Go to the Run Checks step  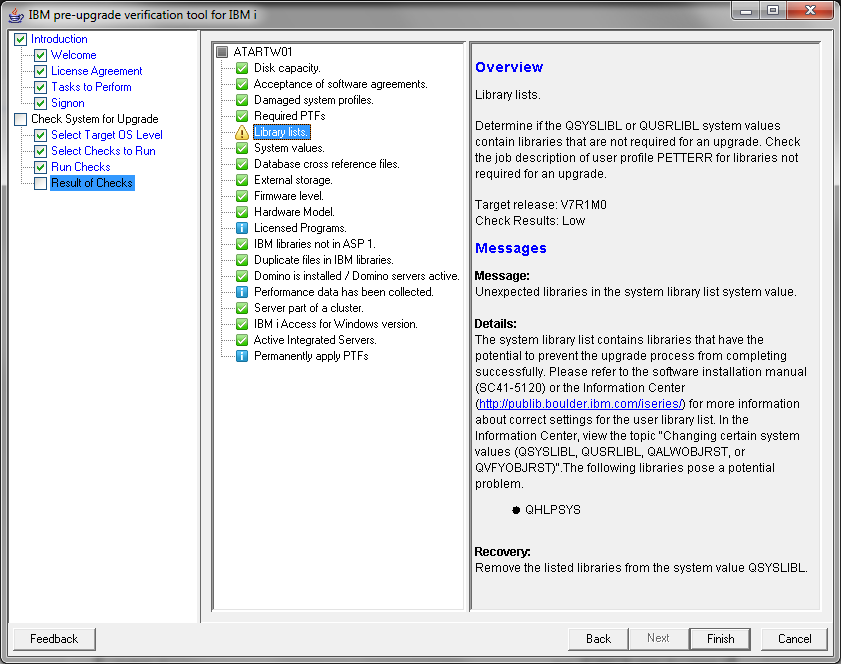[80, 167]
